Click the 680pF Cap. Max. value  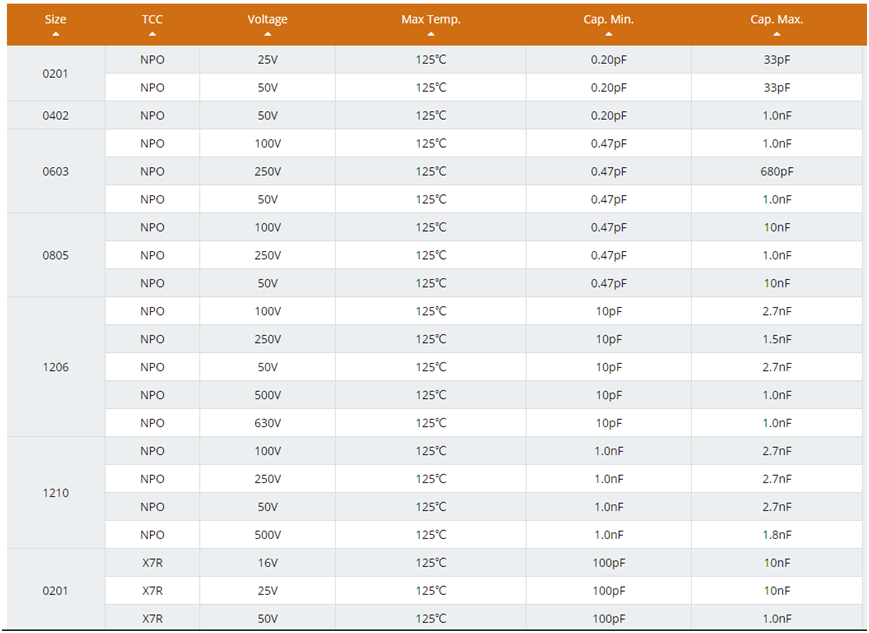[x=776, y=171]
